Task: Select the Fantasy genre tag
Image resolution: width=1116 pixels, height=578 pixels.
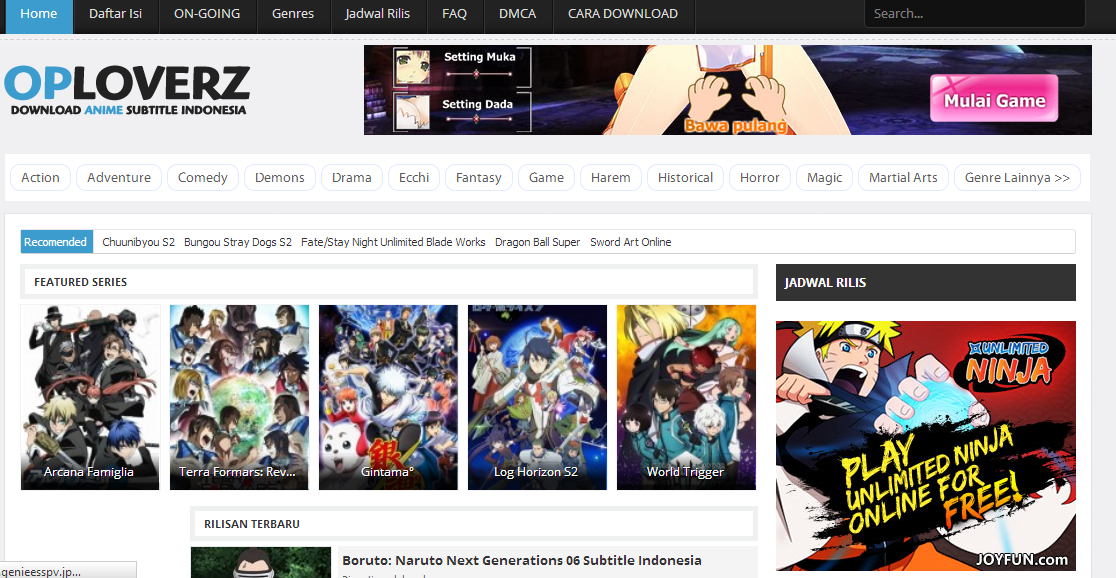Action: [x=479, y=178]
